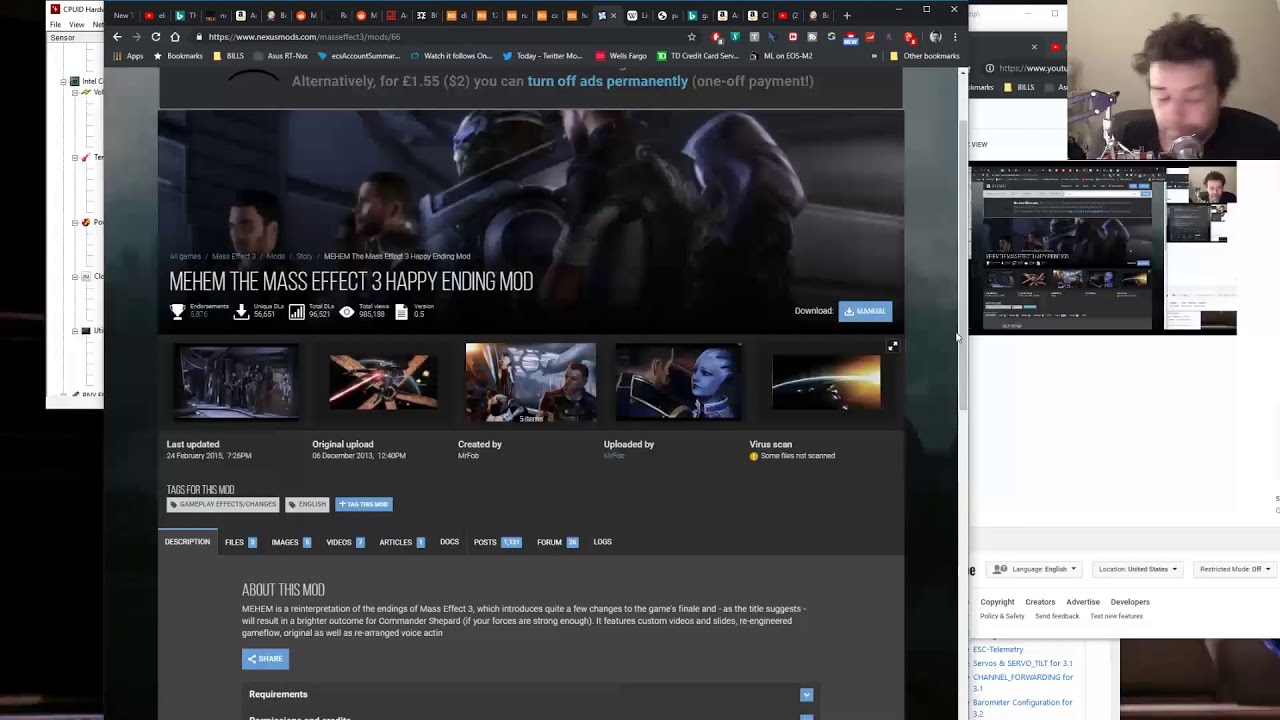Click Gameplay Effects/Changes tag
The image size is (1280, 720).
point(223,504)
